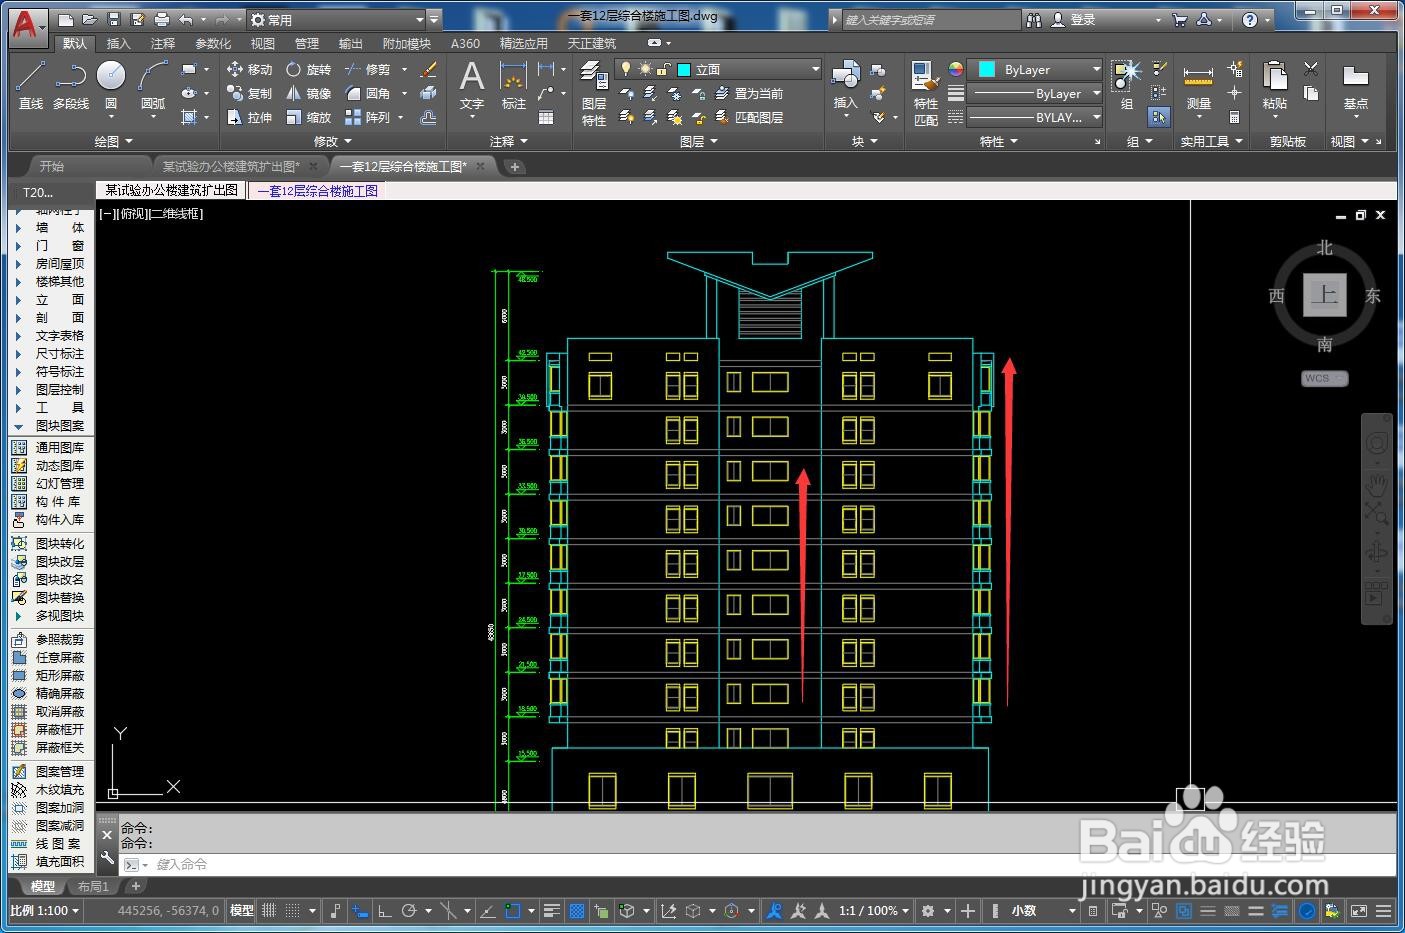Open the 常用 workspace dropdown
Screen dimensions: 1405x933
(x=337, y=19)
